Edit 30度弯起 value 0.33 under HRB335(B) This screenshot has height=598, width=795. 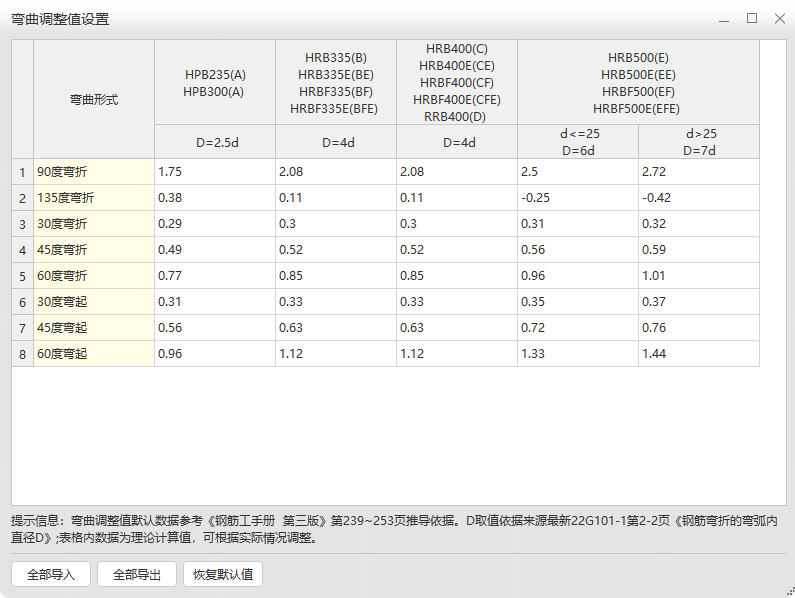coord(336,302)
